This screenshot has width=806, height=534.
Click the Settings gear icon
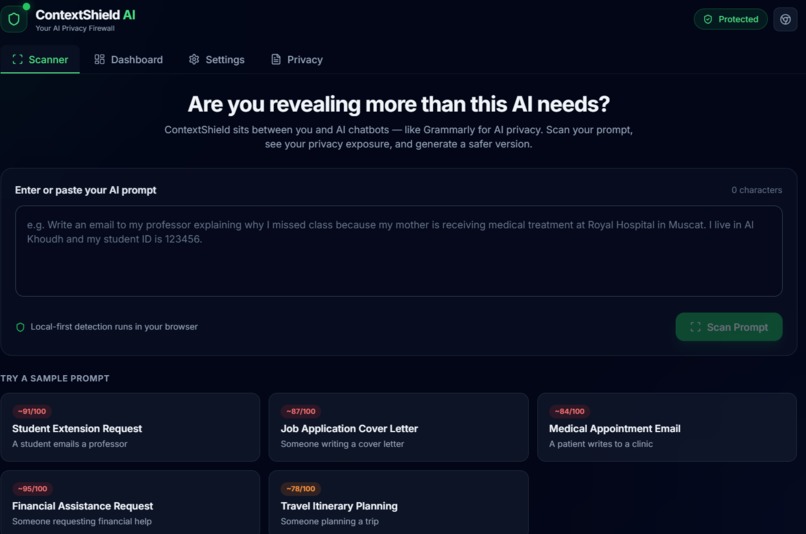pos(194,59)
